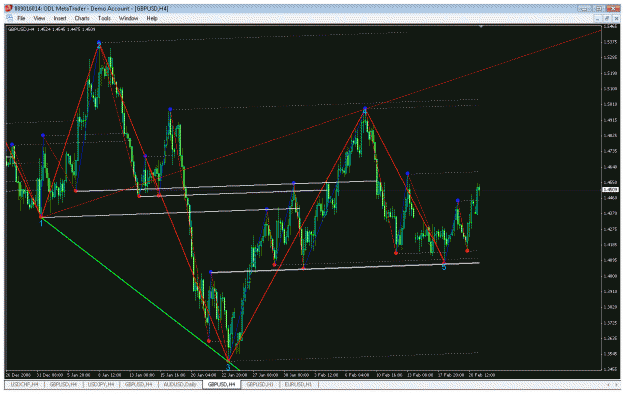Switch to the AUDUSD,Daily chart tab
Screen dimensions: 625x394
[180, 384]
